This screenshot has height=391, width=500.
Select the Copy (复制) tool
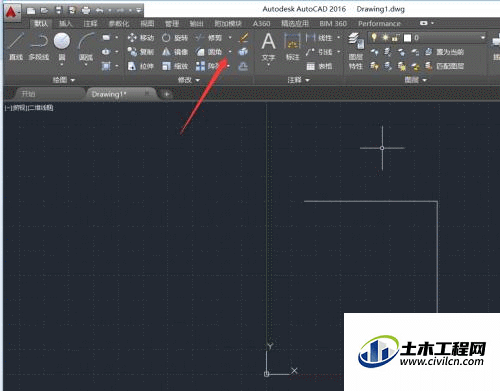coord(140,52)
